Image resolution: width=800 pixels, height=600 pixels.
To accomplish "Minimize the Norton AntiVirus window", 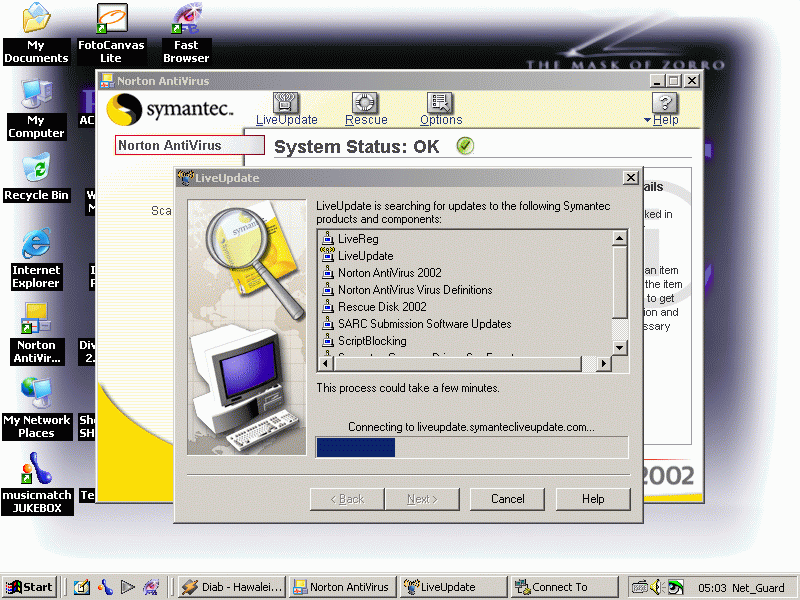I will [x=657, y=81].
